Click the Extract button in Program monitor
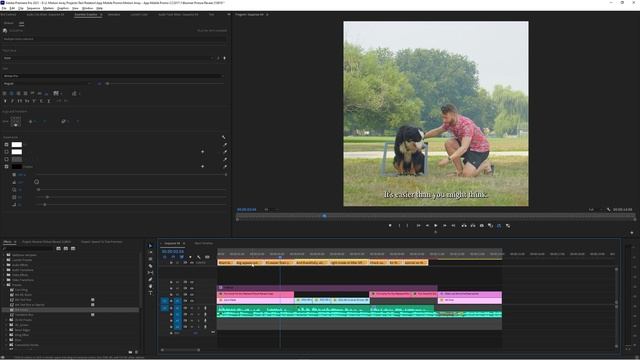The image size is (640, 360). [x=473, y=225]
